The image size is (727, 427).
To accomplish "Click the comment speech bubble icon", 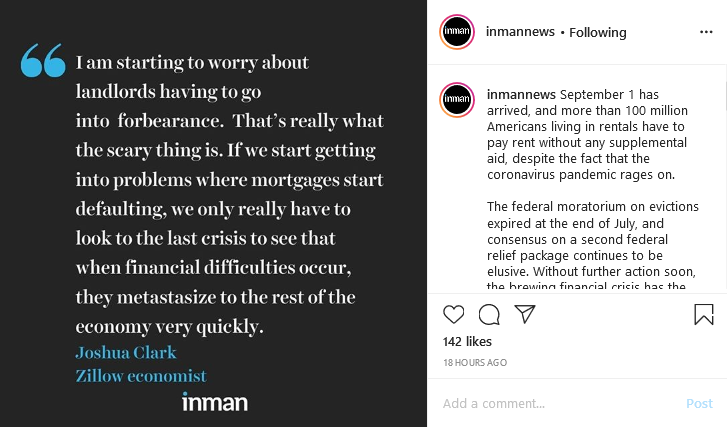I will pos(489,314).
